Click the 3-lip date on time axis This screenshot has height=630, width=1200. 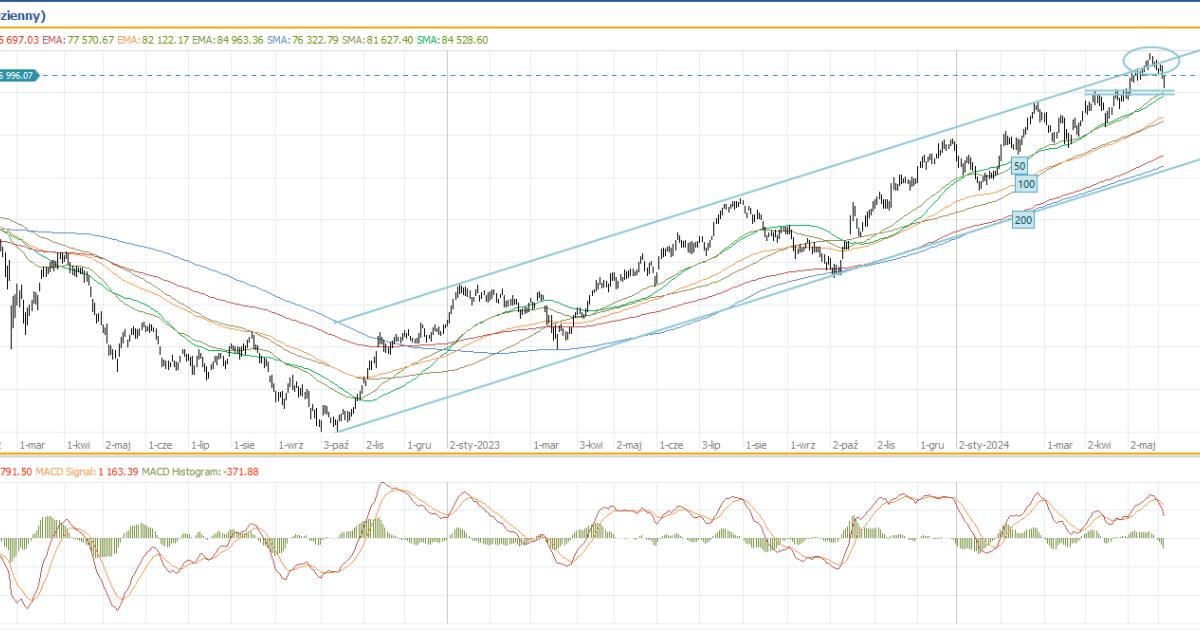coord(711,444)
